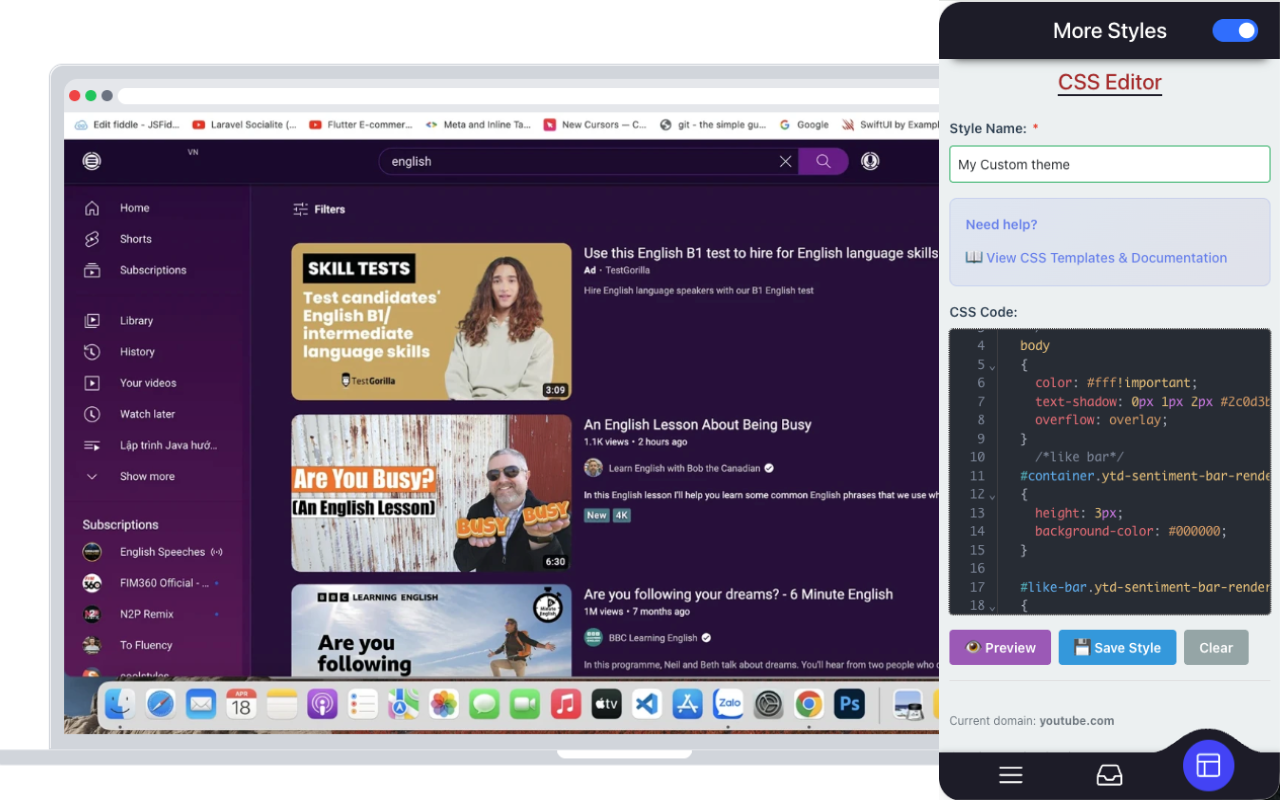
Task: Click the Style Name input field
Action: click(x=1110, y=165)
